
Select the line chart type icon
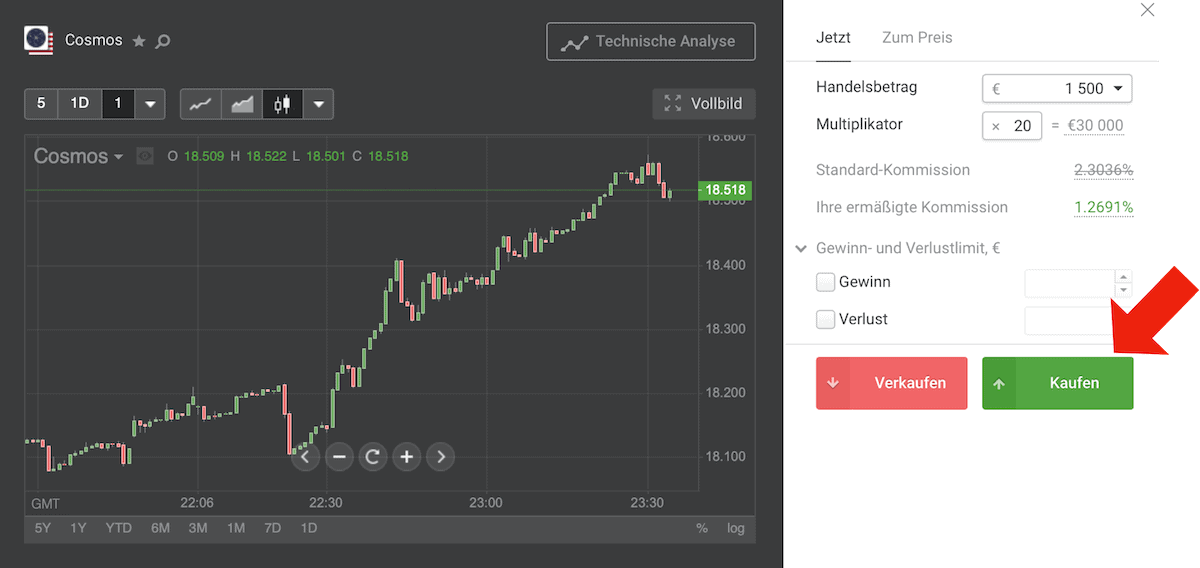pyautogui.click(x=200, y=104)
